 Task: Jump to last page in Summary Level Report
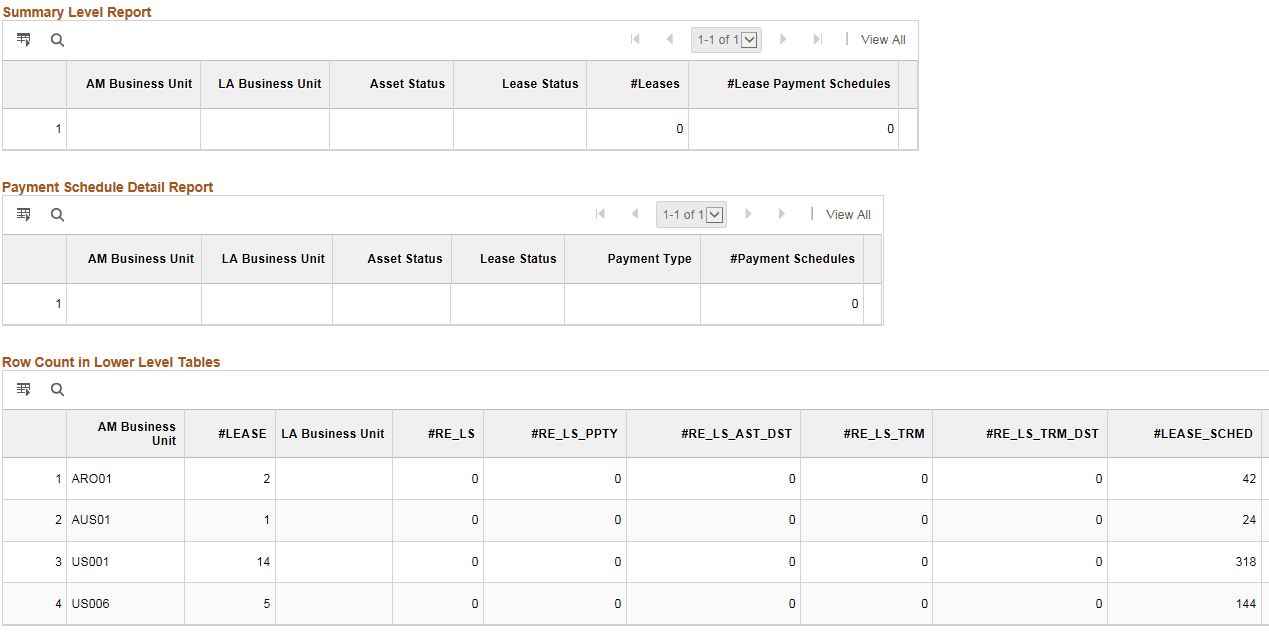[817, 39]
